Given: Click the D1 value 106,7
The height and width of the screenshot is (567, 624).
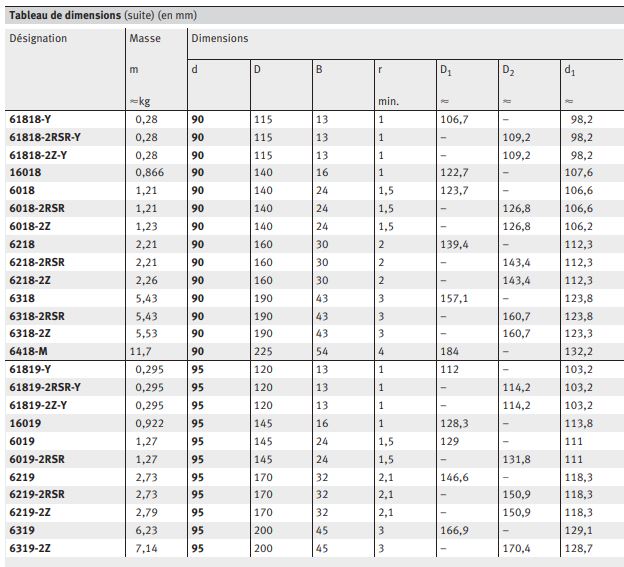Looking at the screenshot, I should click(x=454, y=119).
